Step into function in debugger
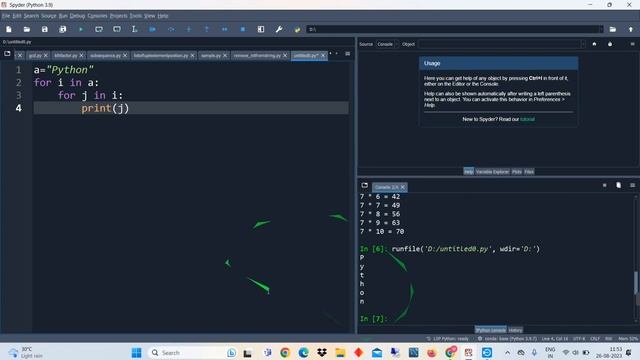Image resolution: width=640 pixels, height=360 pixels. coord(189,29)
